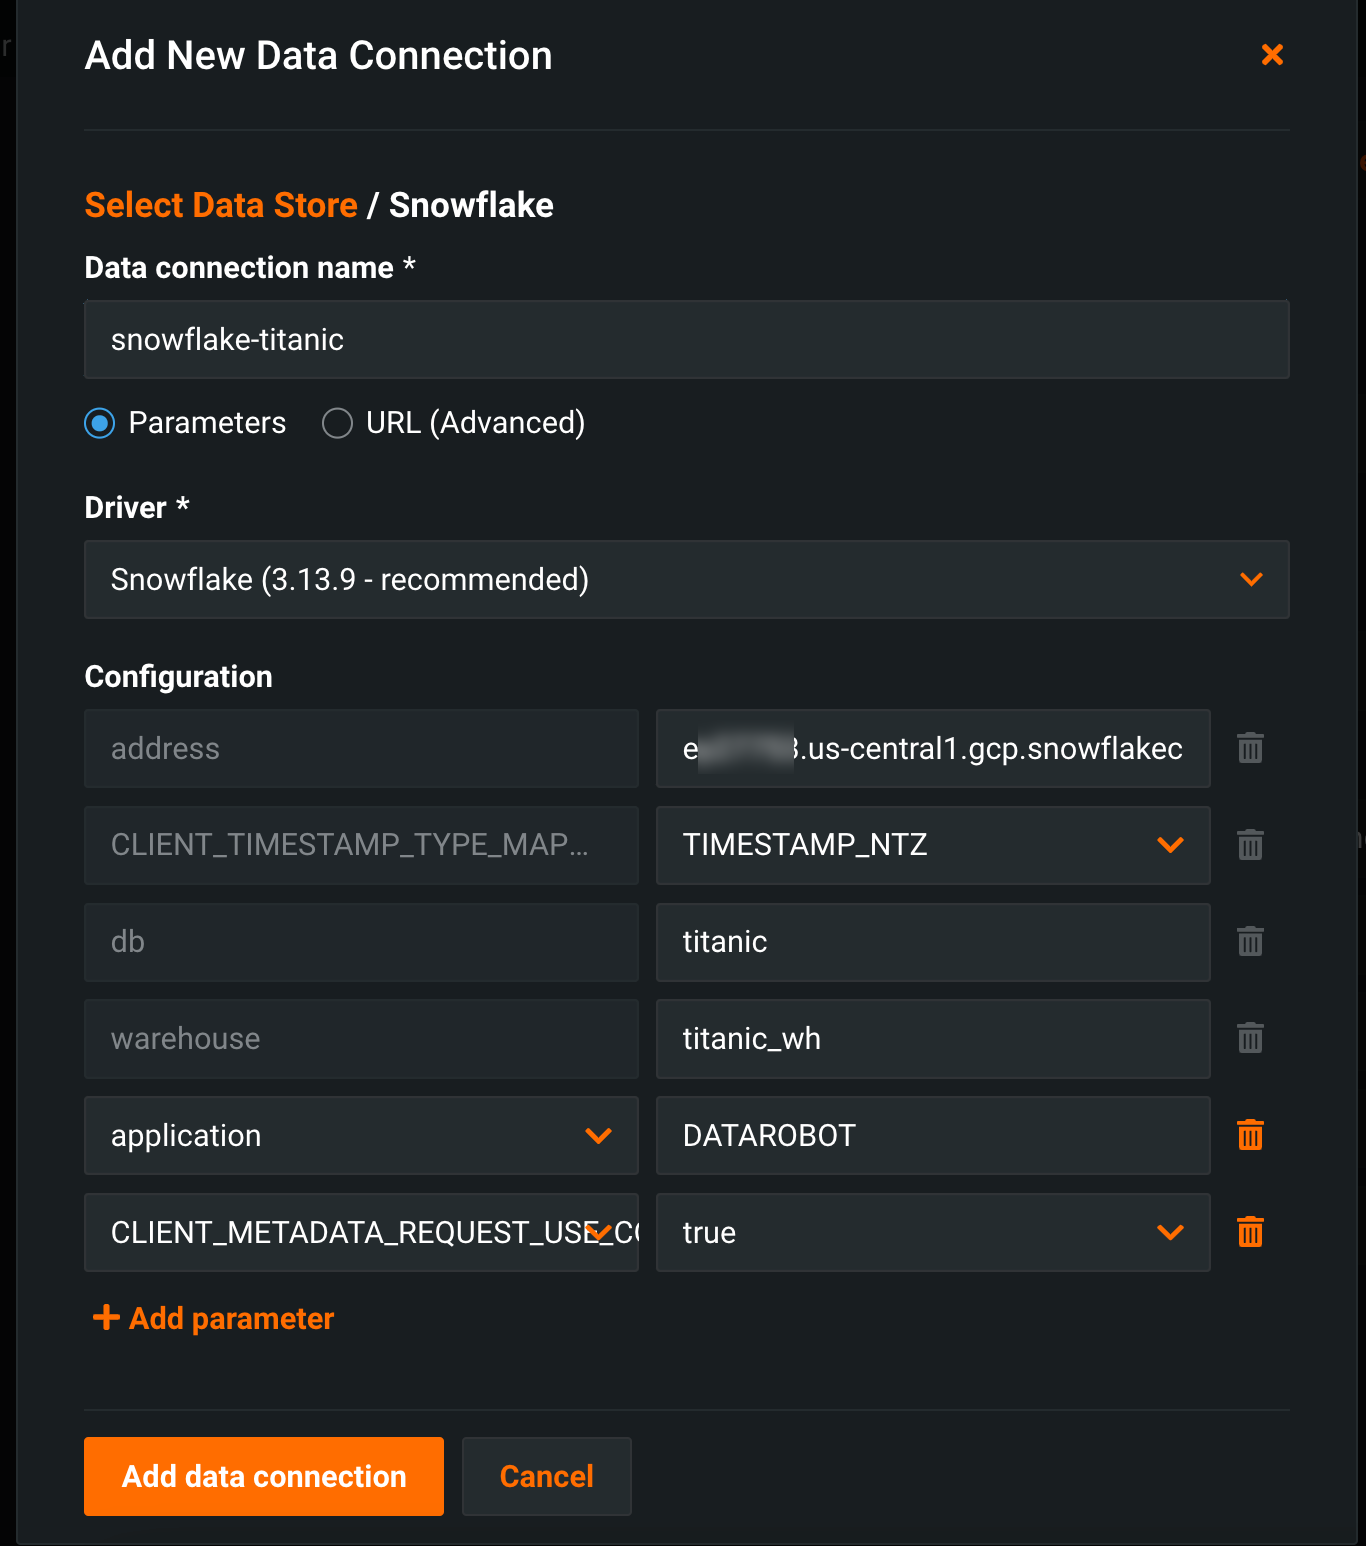1366x1546 pixels.
Task: Remove the db parameter via trash icon
Action: [x=1250, y=941]
